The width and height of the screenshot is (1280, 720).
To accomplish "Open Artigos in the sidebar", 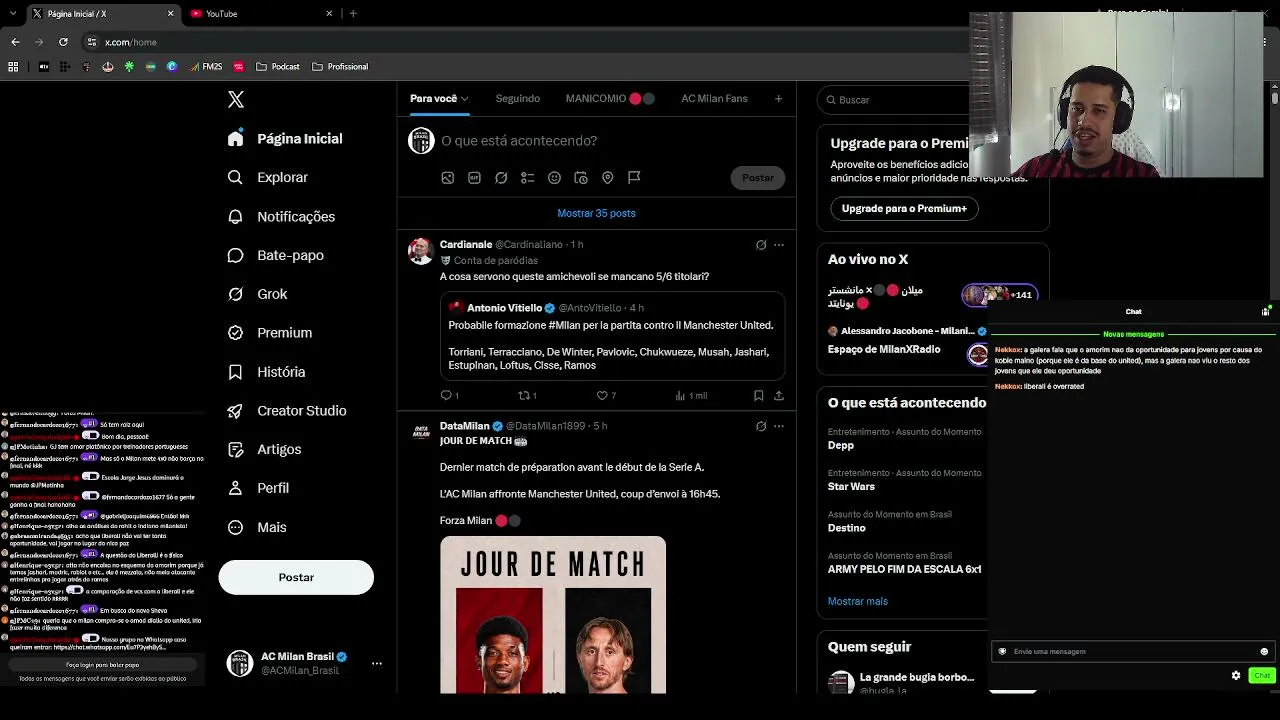I will (x=264, y=449).
